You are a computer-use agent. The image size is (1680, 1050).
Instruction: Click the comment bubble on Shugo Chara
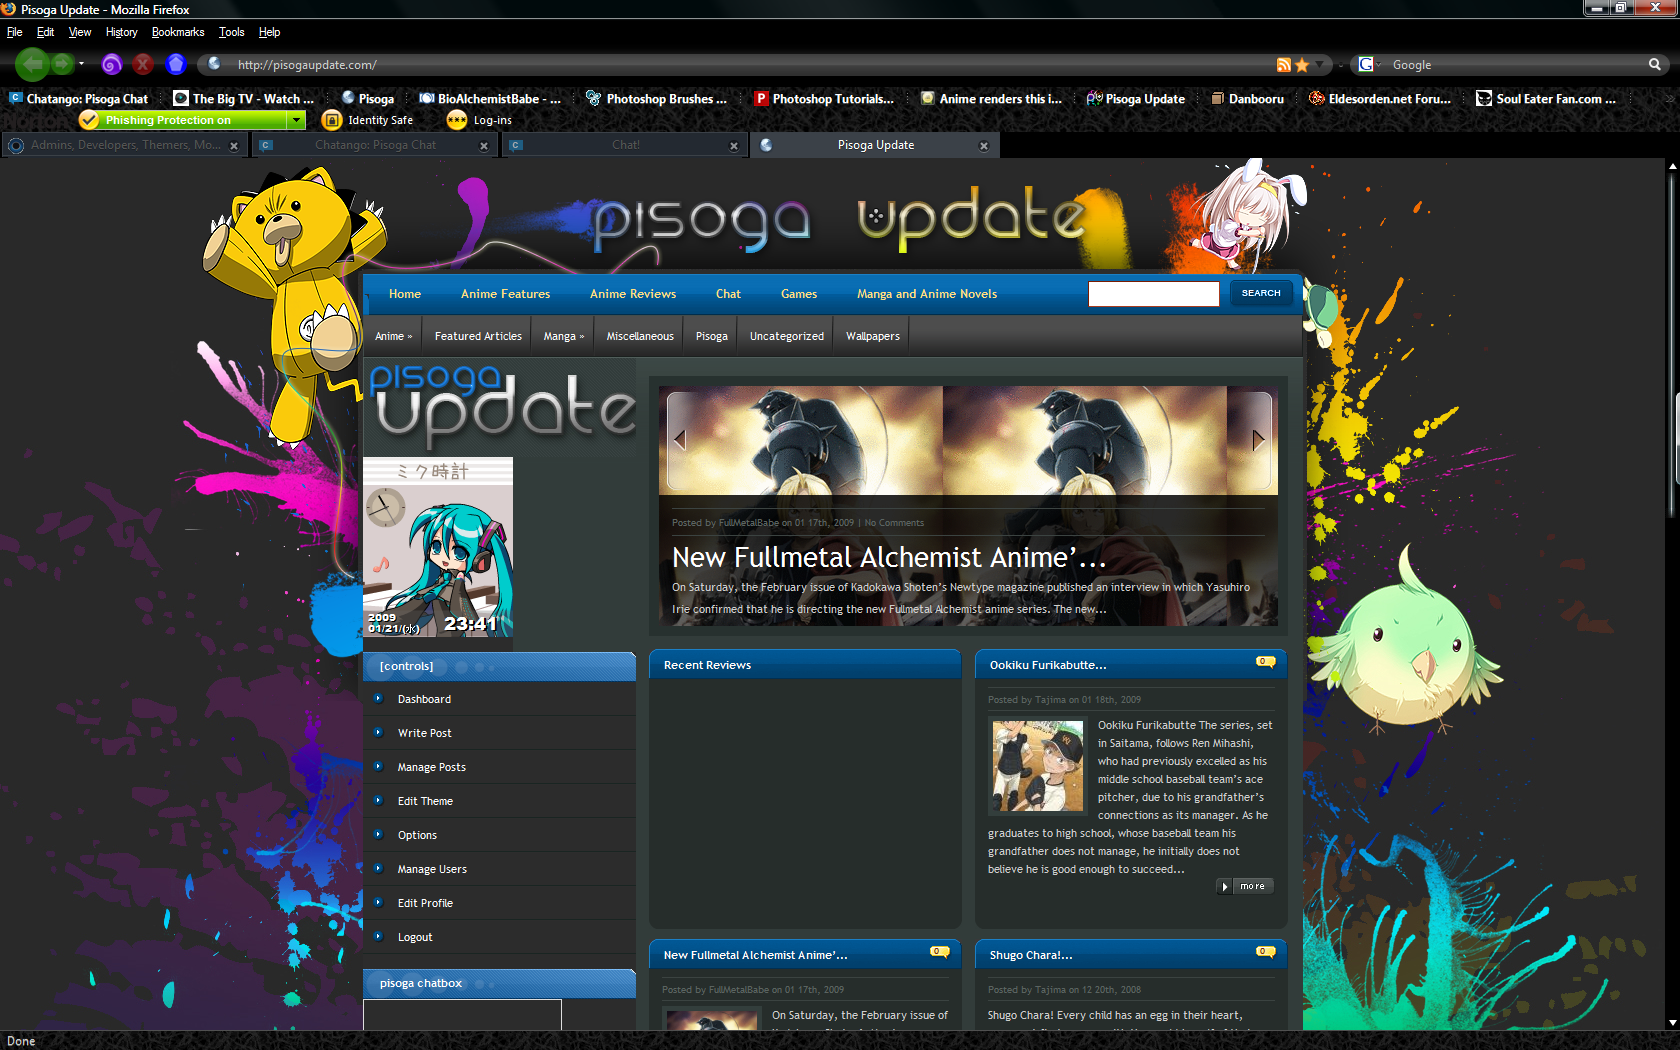pyautogui.click(x=1265, y=951)
